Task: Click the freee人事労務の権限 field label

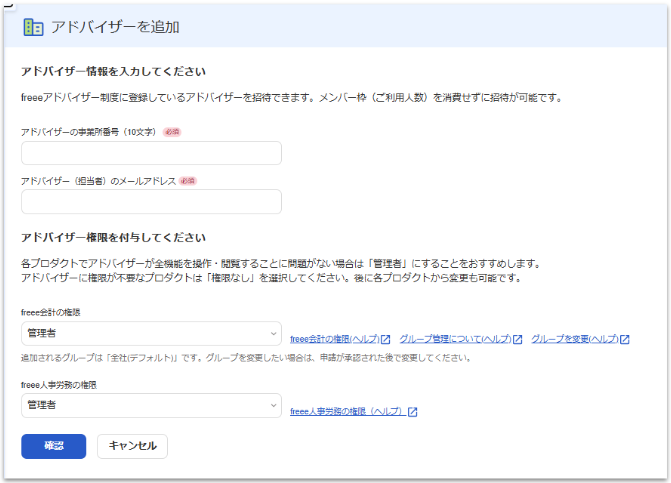Action: [59, 385]
